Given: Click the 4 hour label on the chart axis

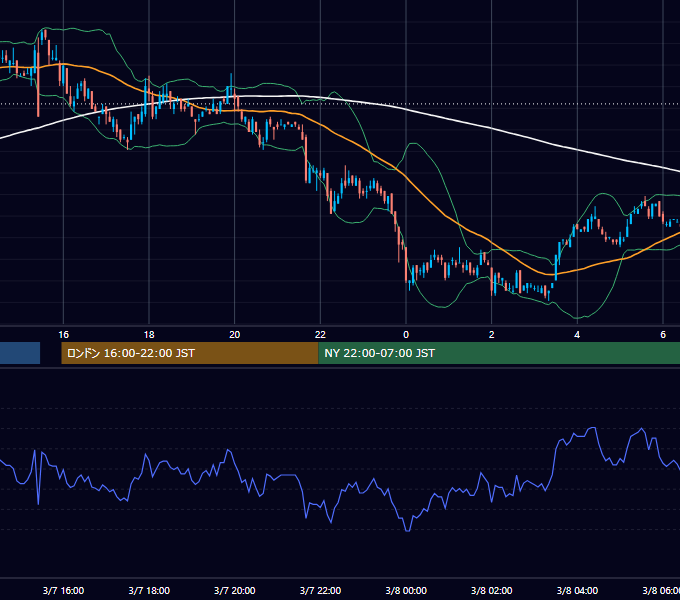Looking at the screenshot, I should [x=577, y=334].
